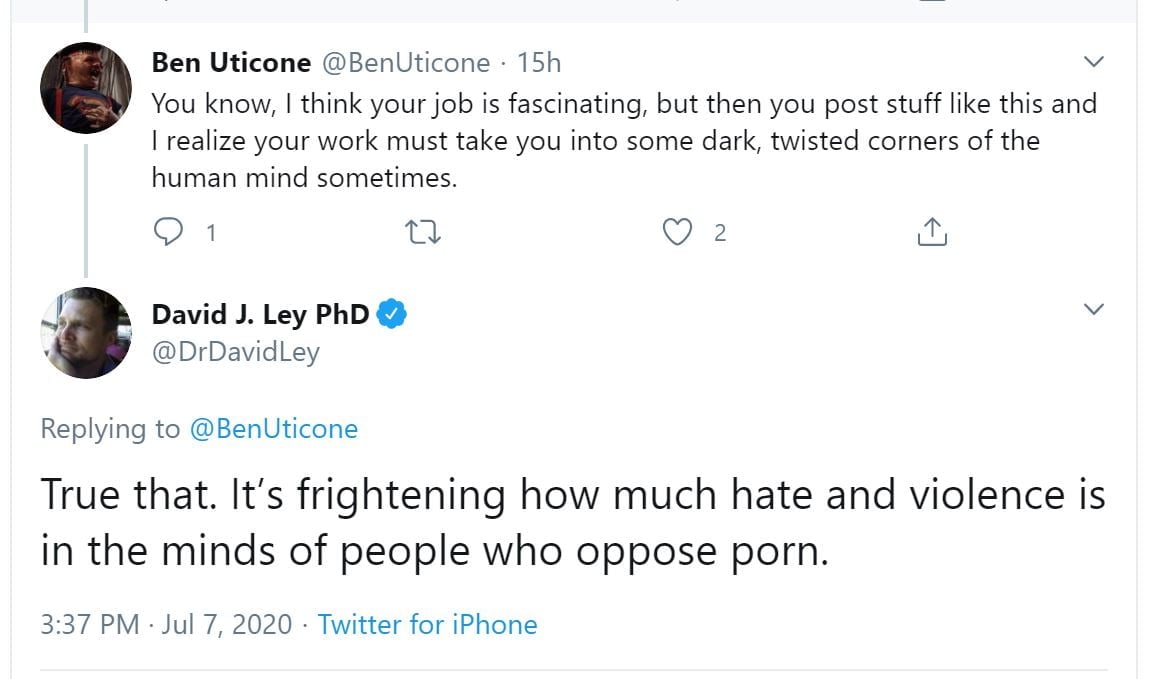Click the reply icon on Ben Uticone's tweet

167,233
